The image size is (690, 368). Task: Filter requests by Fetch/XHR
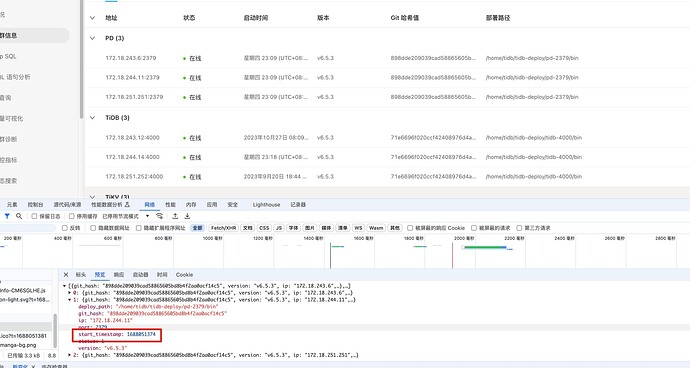tap(224, 228)
